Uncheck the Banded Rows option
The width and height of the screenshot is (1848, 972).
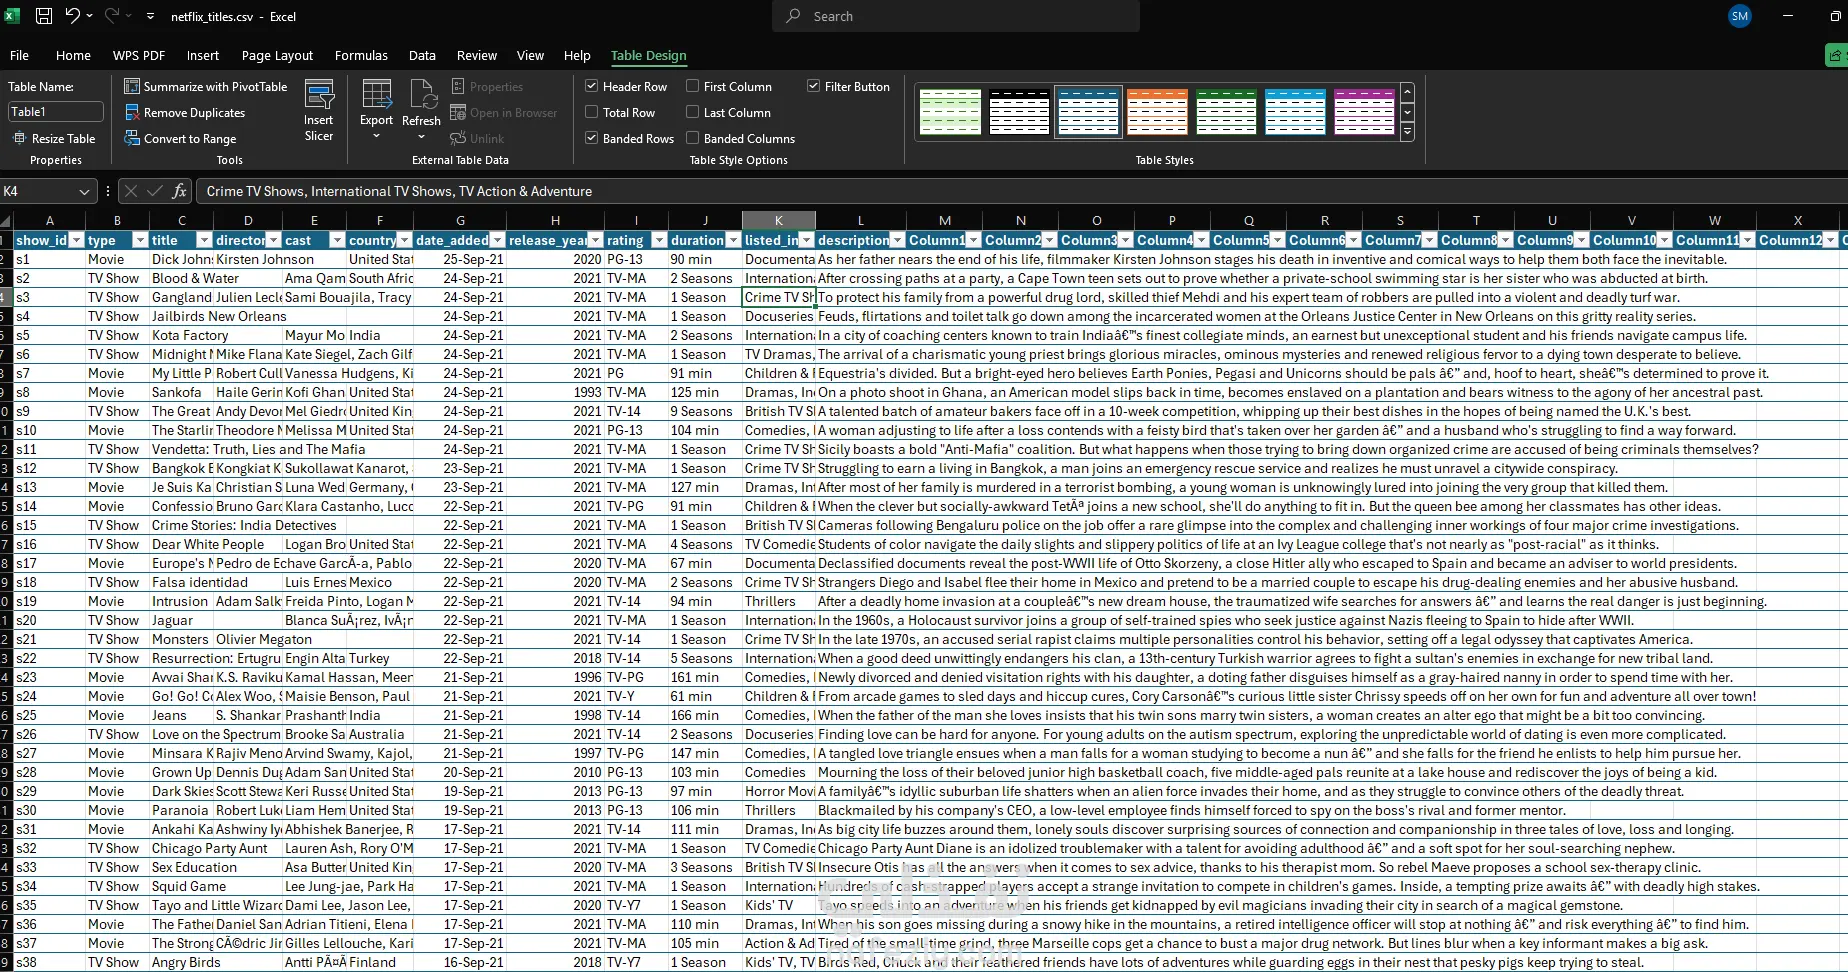pos(592,139)
